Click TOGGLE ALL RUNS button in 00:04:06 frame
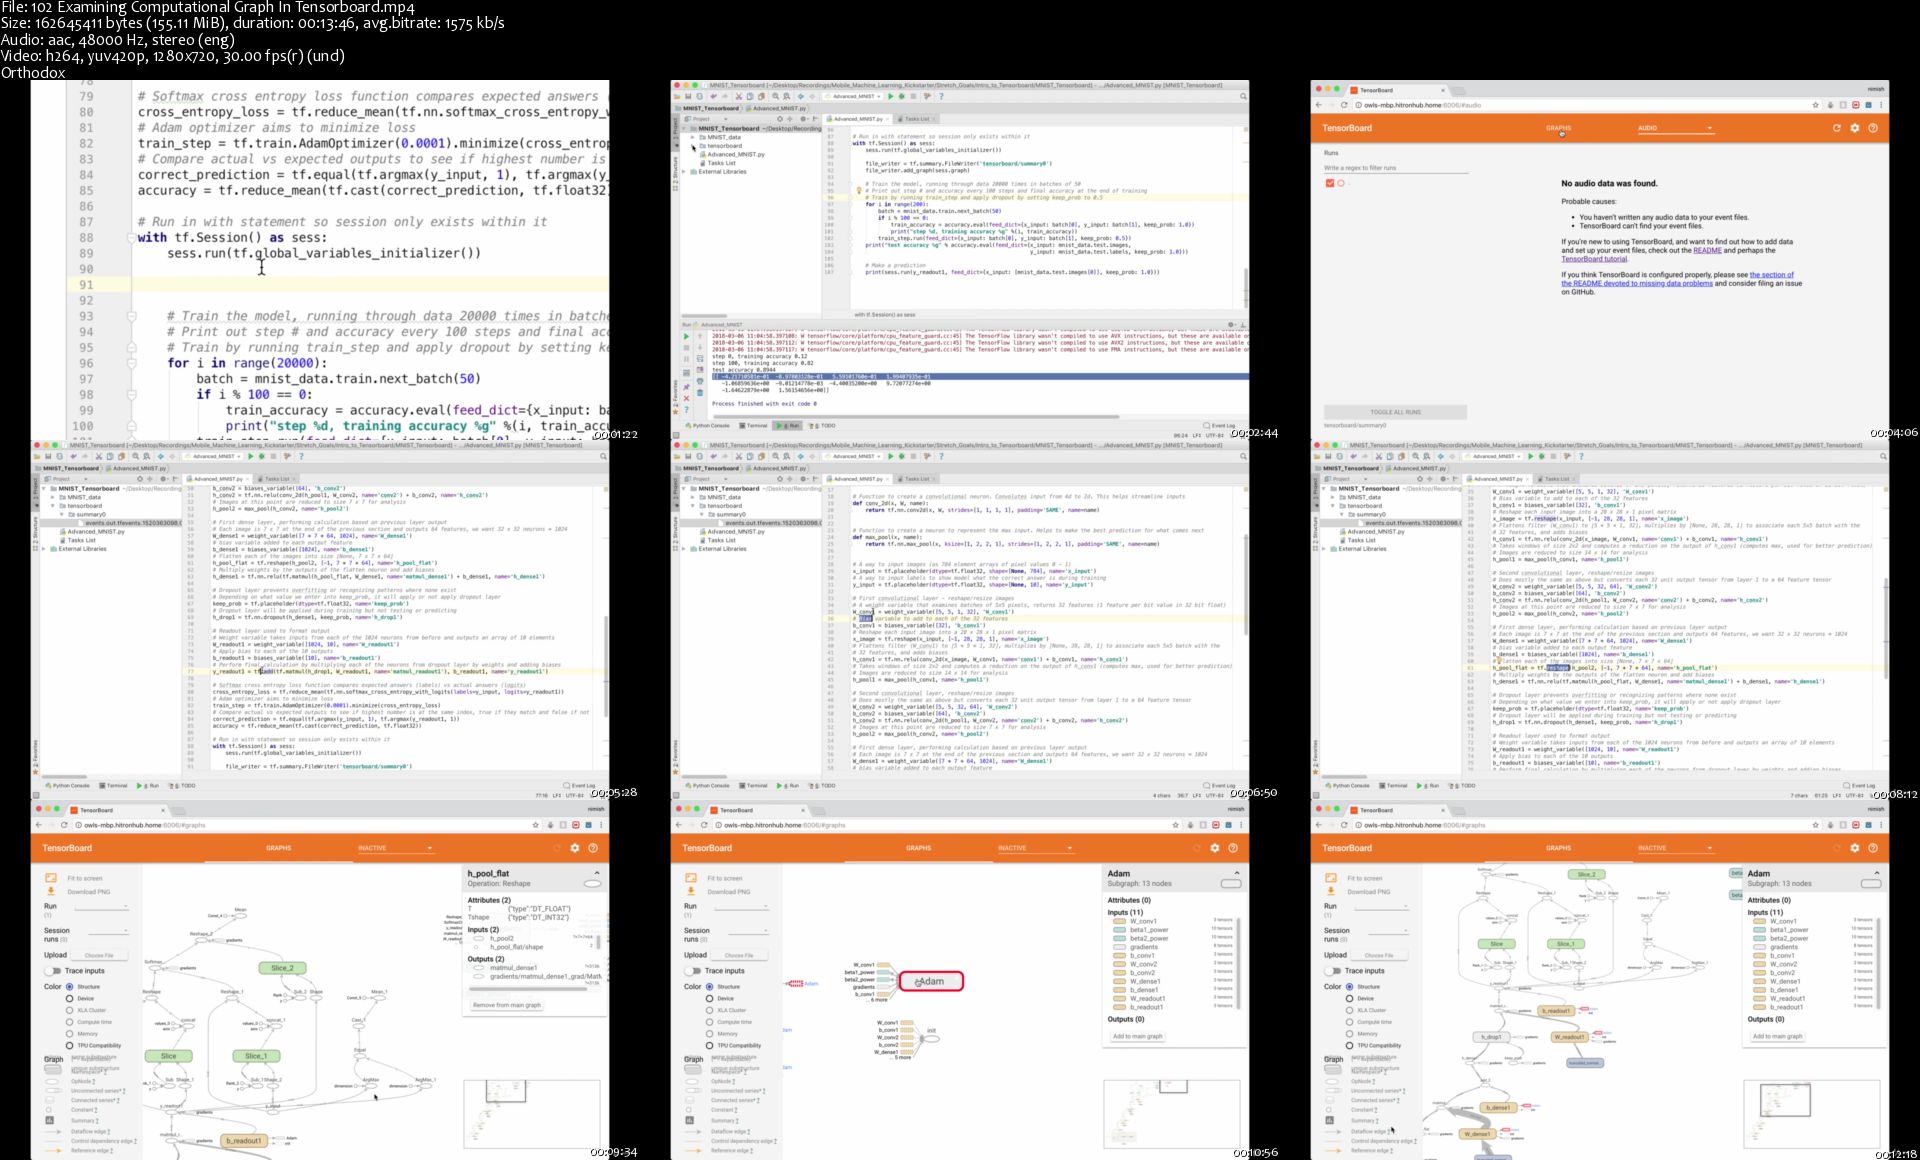Image resolution: width=1920 pixels, height=1160 pixels. click(x=1395, y=412)
